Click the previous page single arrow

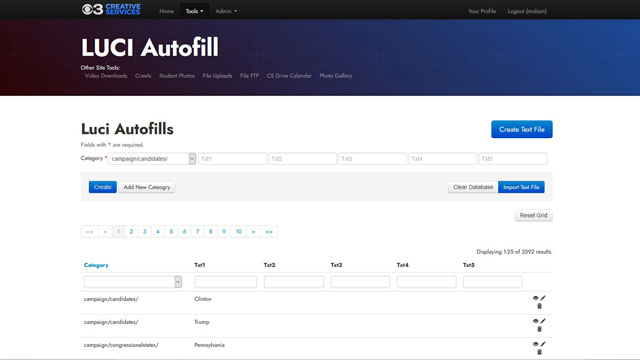(105, 231)
